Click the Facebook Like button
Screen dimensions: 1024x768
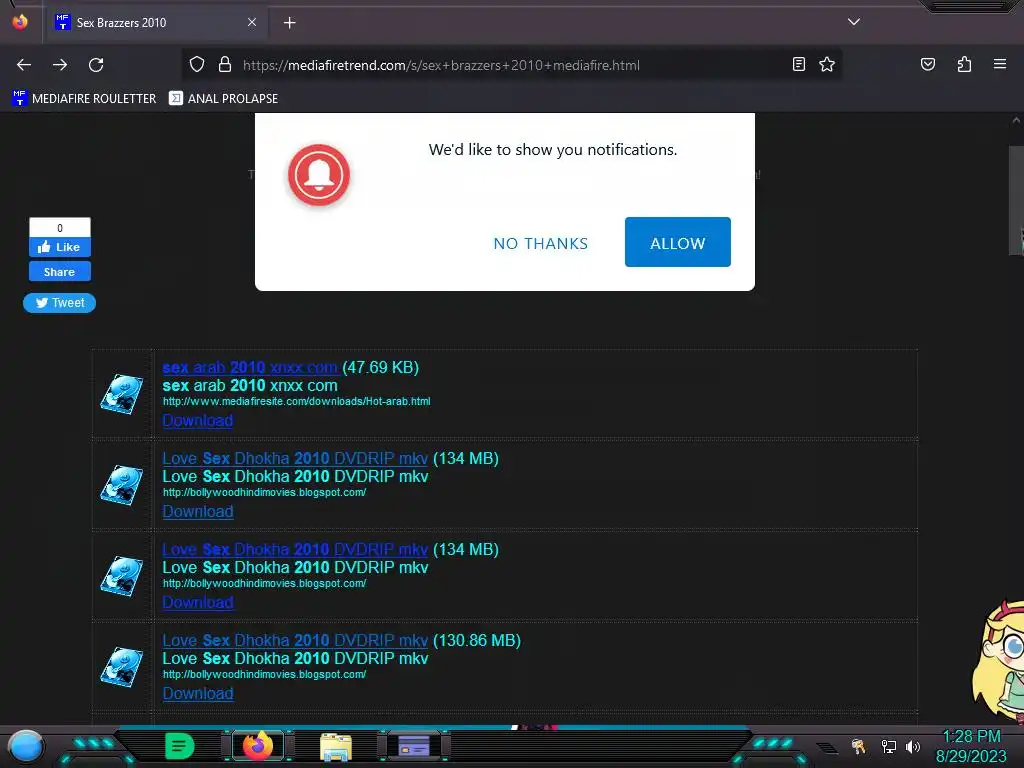pyautogui.click(x=59, y=247)
